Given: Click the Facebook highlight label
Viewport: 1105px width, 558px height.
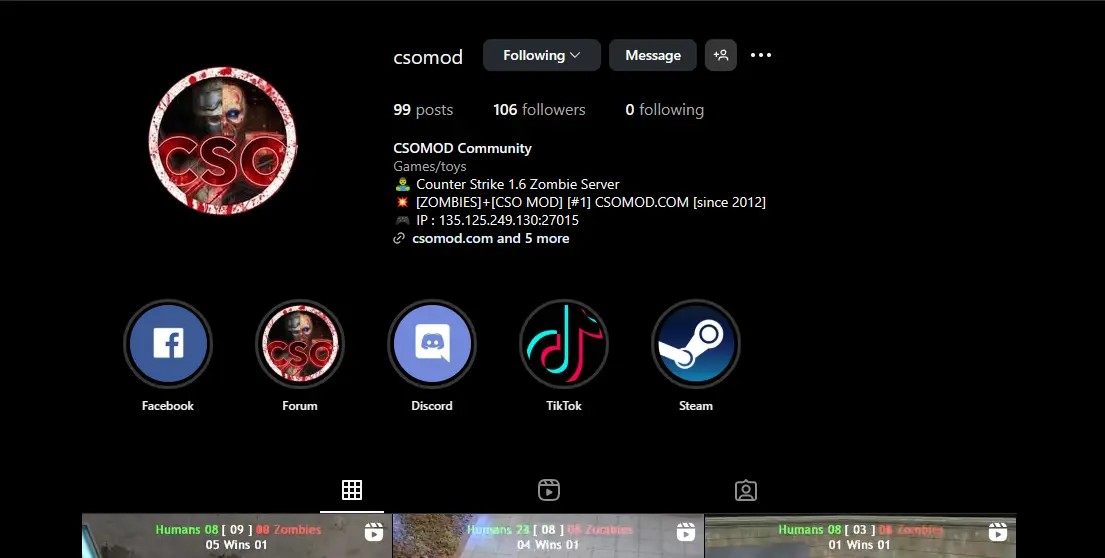Looking at the screenshot, I should pyautogui.click(x=168, y=406).
